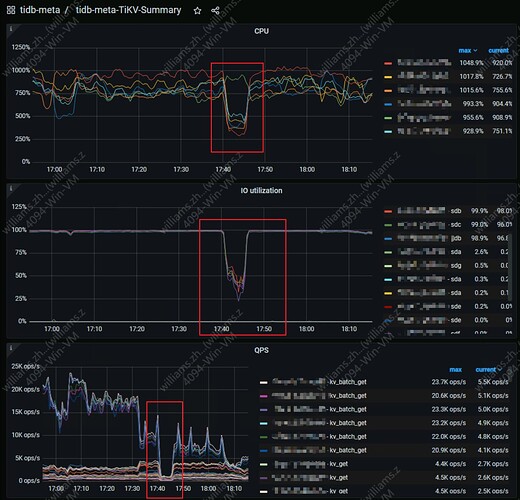The width and height of the screenshot is (520, 500).
Task: Toggle CPU series with max 955.6%
Action: tap(424, 118)
